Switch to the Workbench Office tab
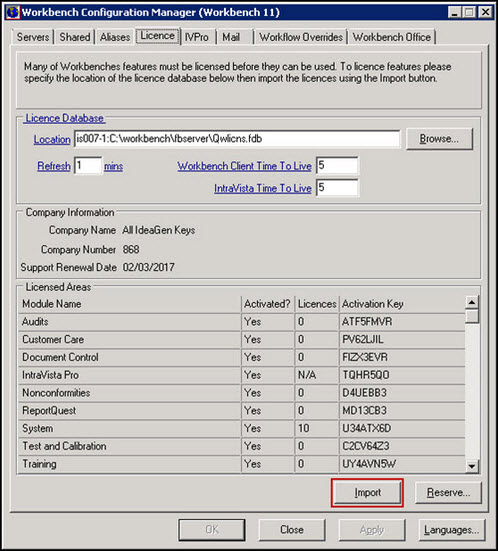Screen dimensions: 498x551 coord(392,37)
